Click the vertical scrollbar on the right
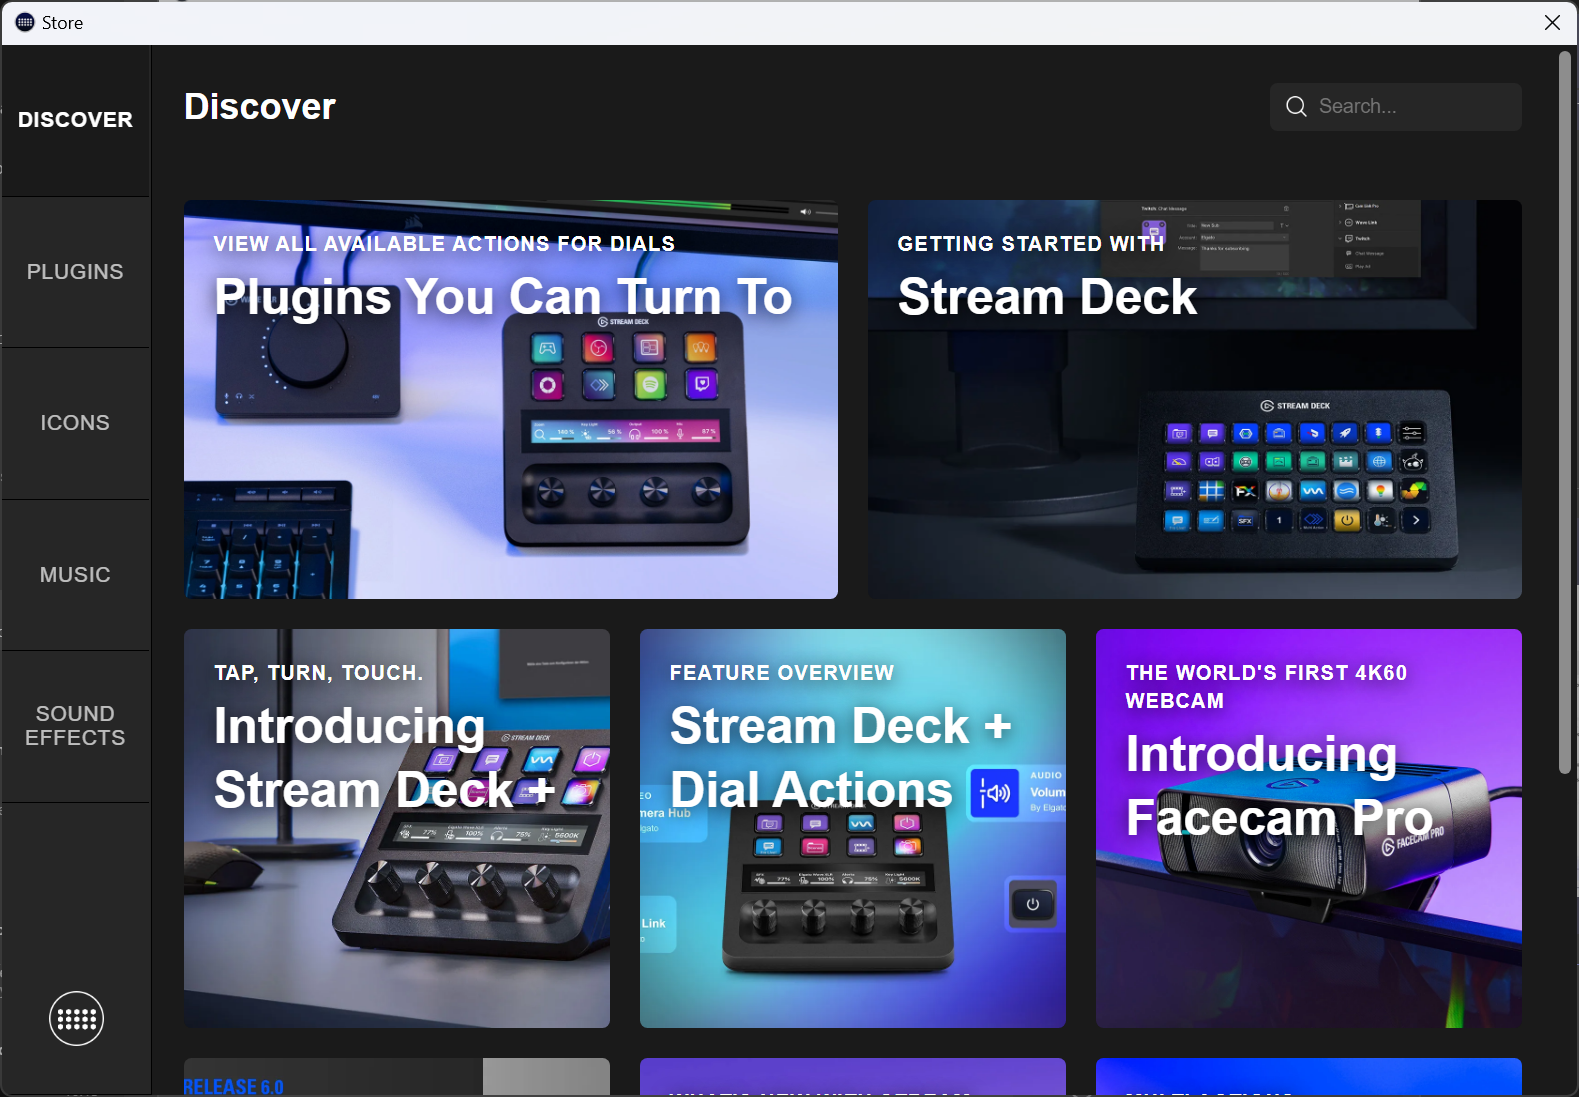This screenshot has width=1579, height=1097. pyautogui.click(x=1565, y=412)
